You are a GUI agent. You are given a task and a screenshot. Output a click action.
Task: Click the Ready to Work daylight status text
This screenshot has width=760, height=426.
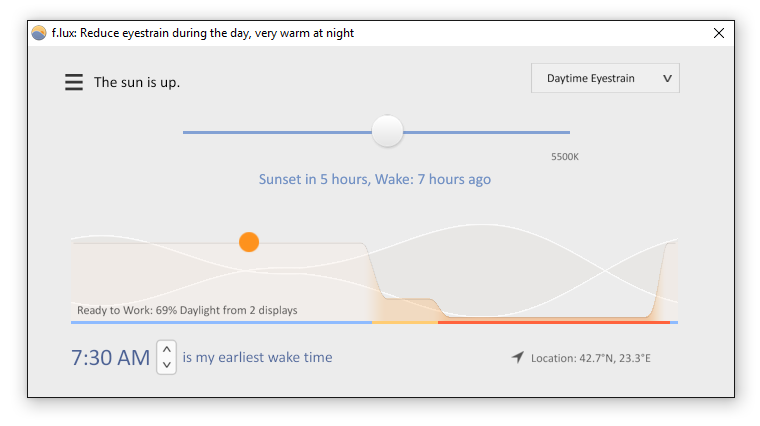click(187, 310)
